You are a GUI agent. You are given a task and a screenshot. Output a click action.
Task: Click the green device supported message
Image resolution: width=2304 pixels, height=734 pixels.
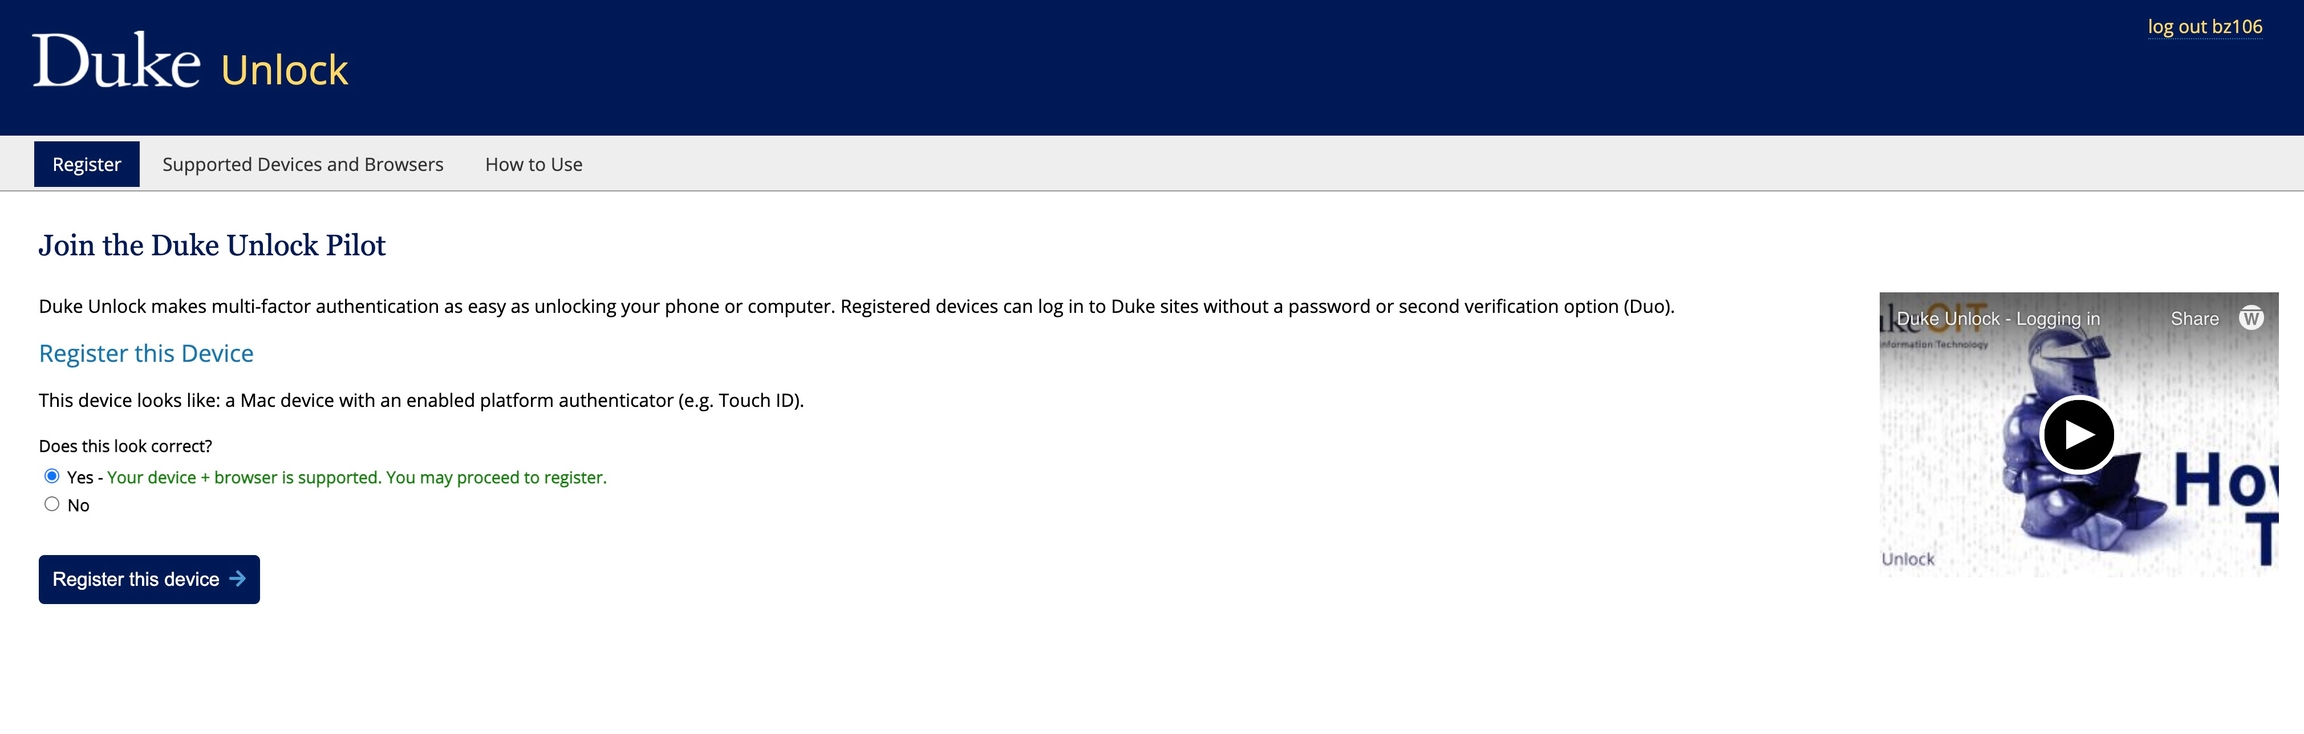click(x=356, y=478)
